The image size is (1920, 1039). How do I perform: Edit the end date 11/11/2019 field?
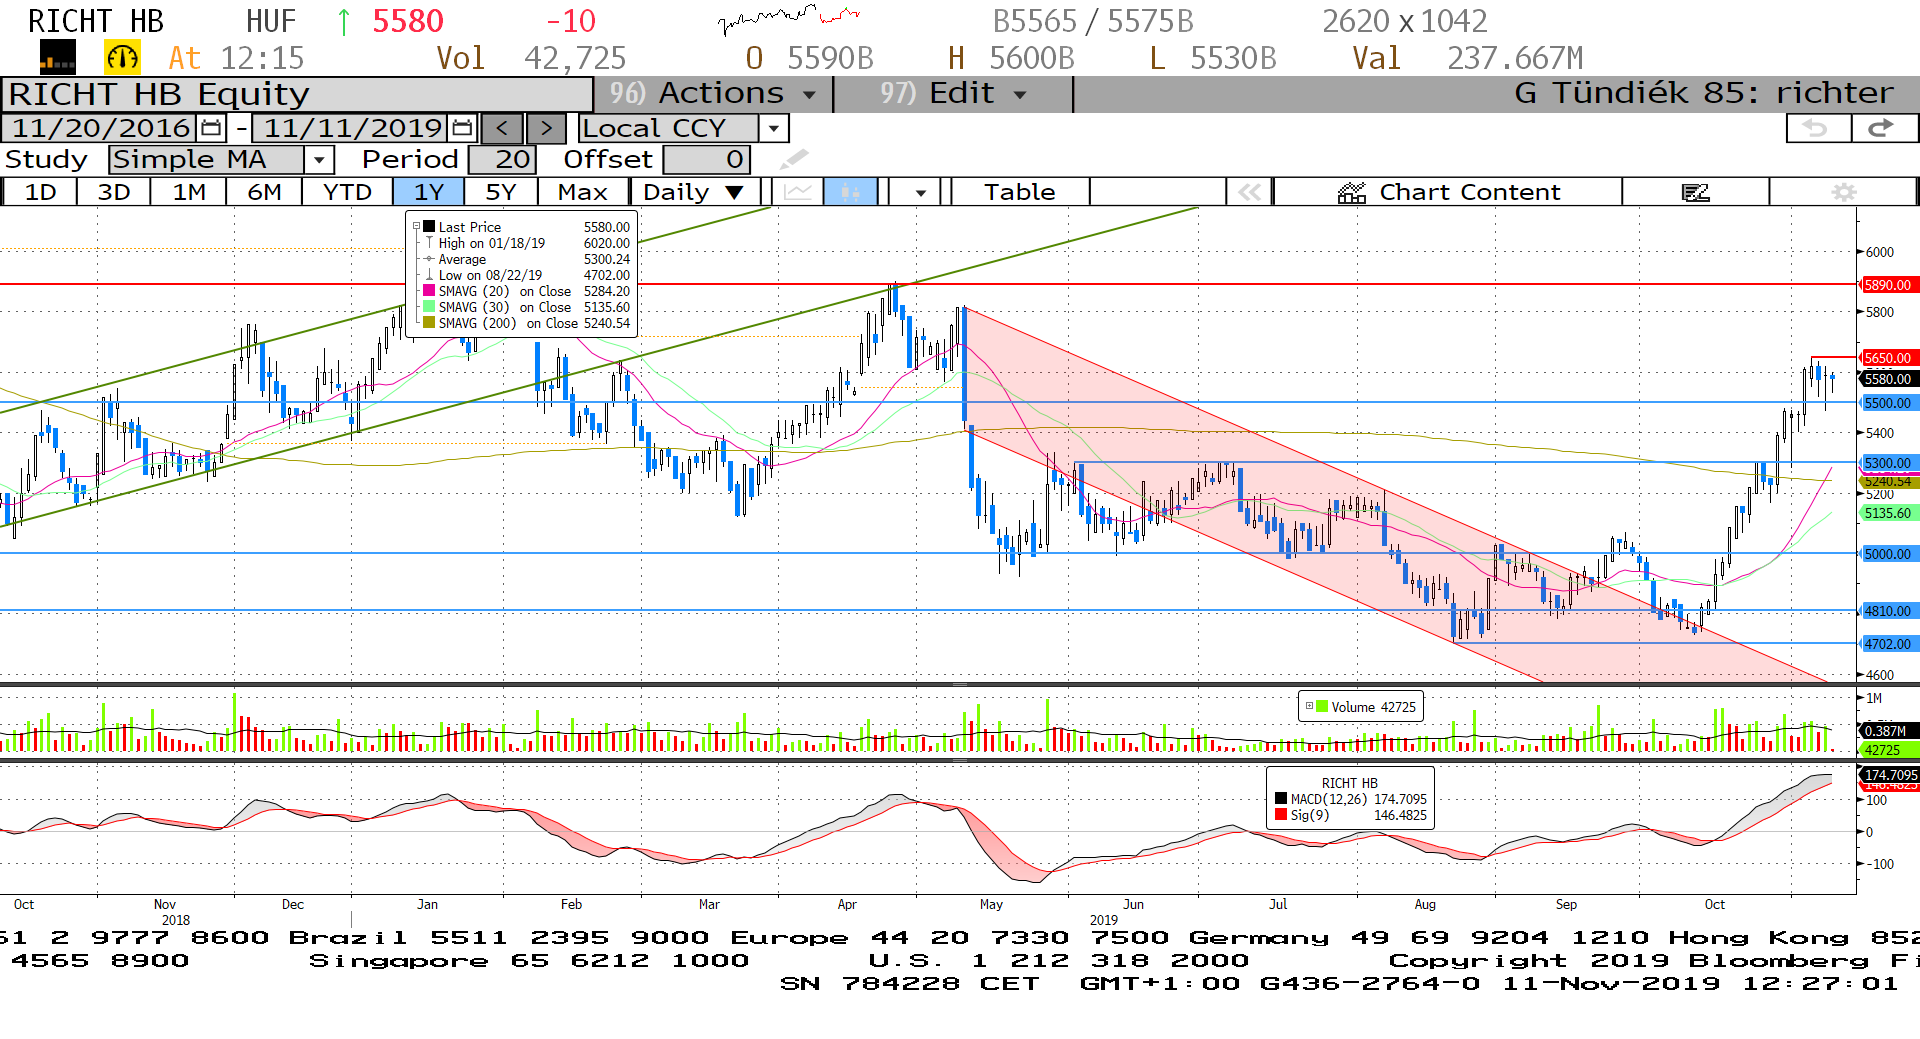[x=351, y=128]
